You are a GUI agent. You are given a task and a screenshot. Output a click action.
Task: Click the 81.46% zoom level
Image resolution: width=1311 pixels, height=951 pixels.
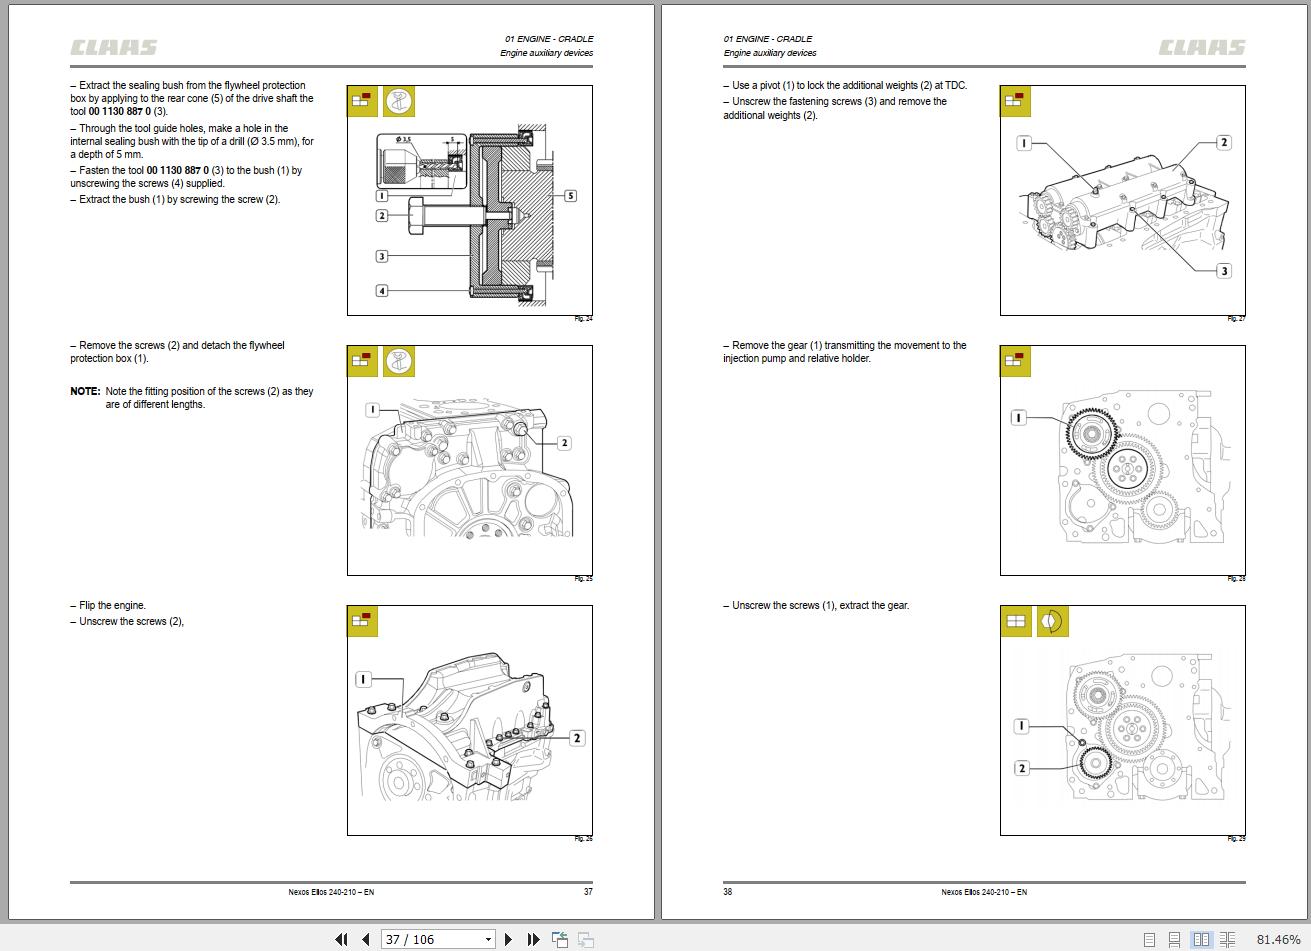(1279, 940)
